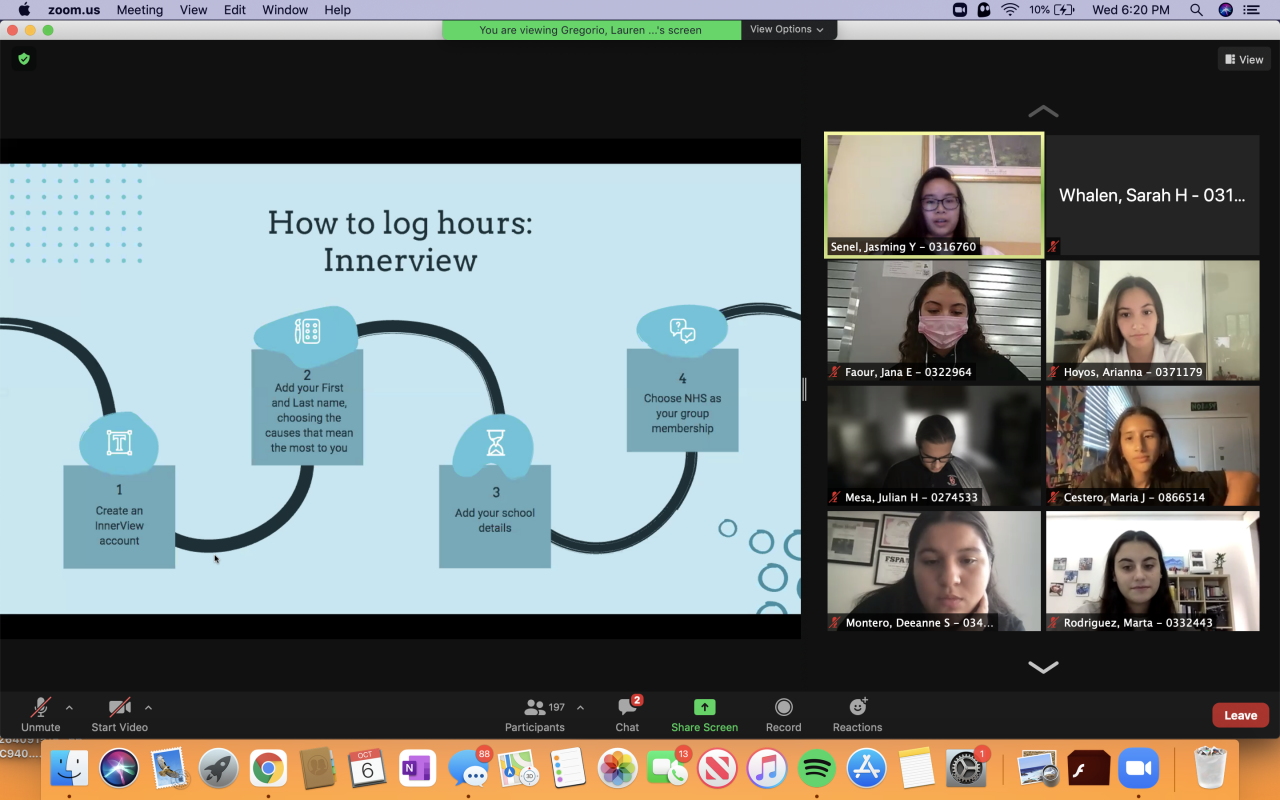This screenshot has width=1280, height=800.
Task: Select Whalen, Sarah H participant tile
Action: [1152, 195]
